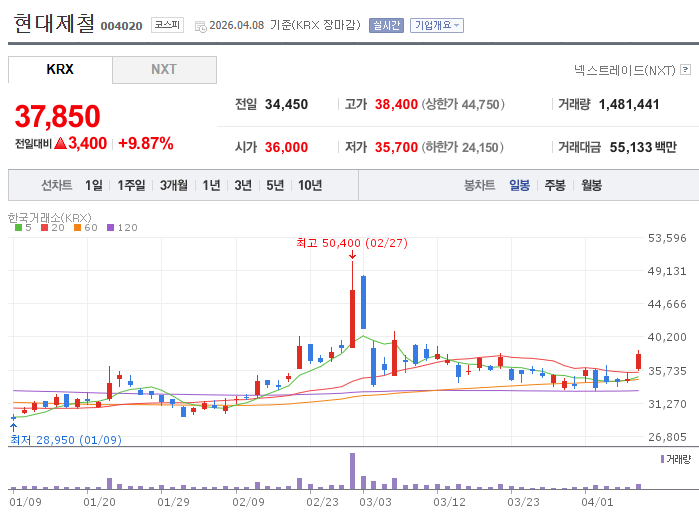699x514 pixels.
Task: Click the tall blue candlestick at 03/03
Action: click(x=363, y=302)
